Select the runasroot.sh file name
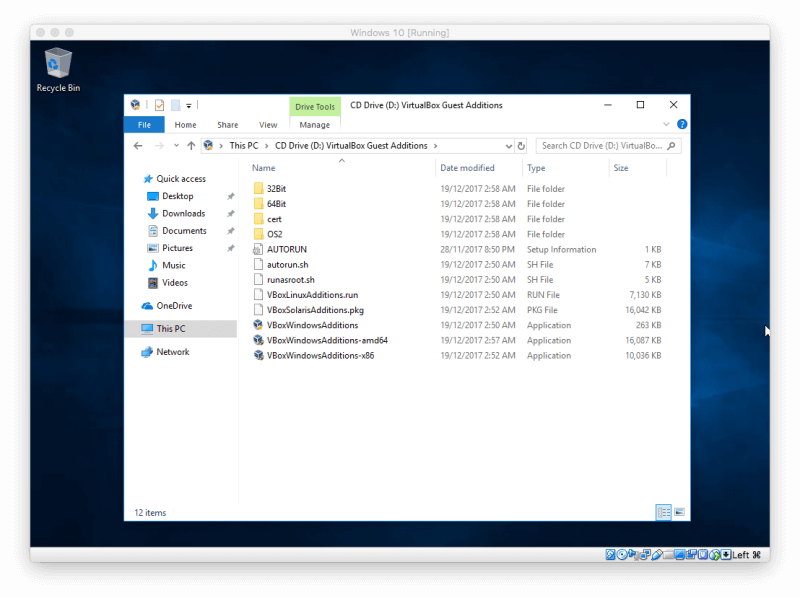This screenshot has width=800, height=598. tap(291, 280)
